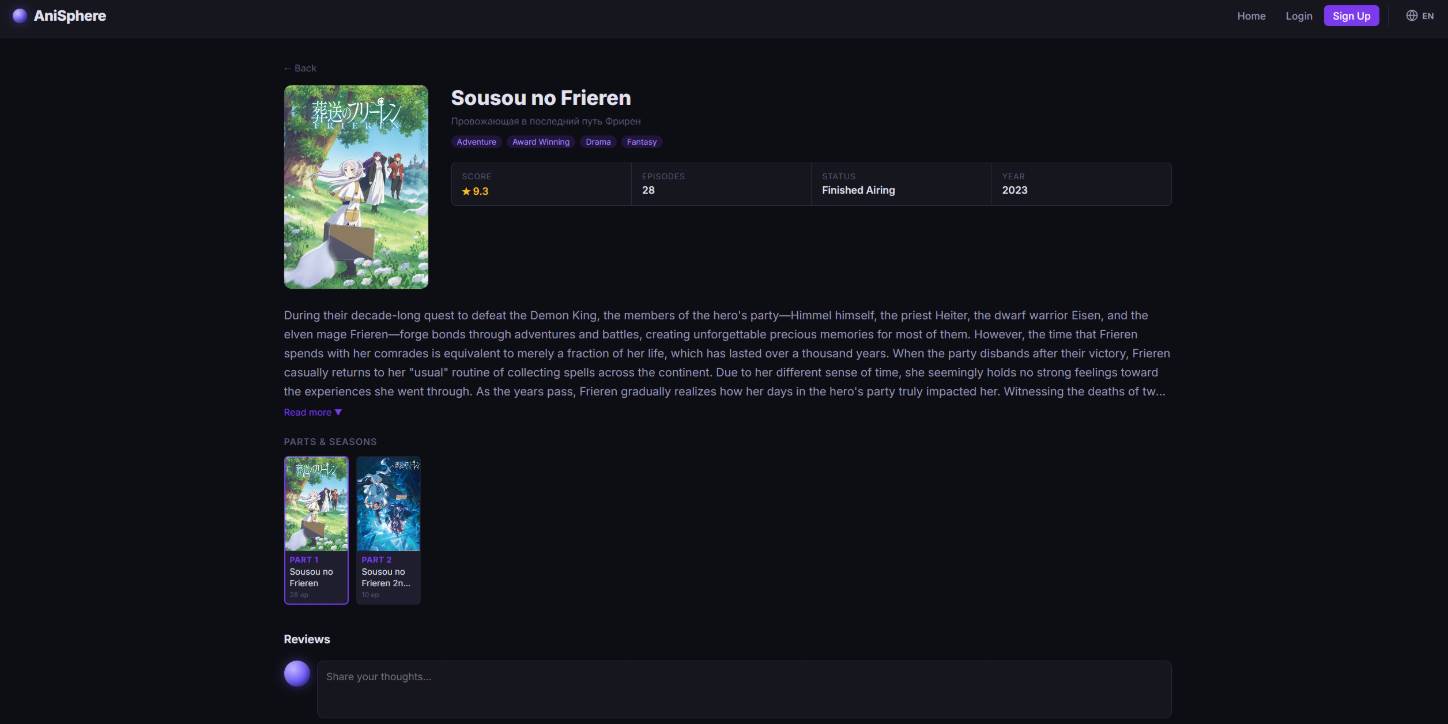This screenshot has height=724, width=1448.
Task: Open the Part 2 Sousou no Frieren 2nd card
Action: (388, 530)
